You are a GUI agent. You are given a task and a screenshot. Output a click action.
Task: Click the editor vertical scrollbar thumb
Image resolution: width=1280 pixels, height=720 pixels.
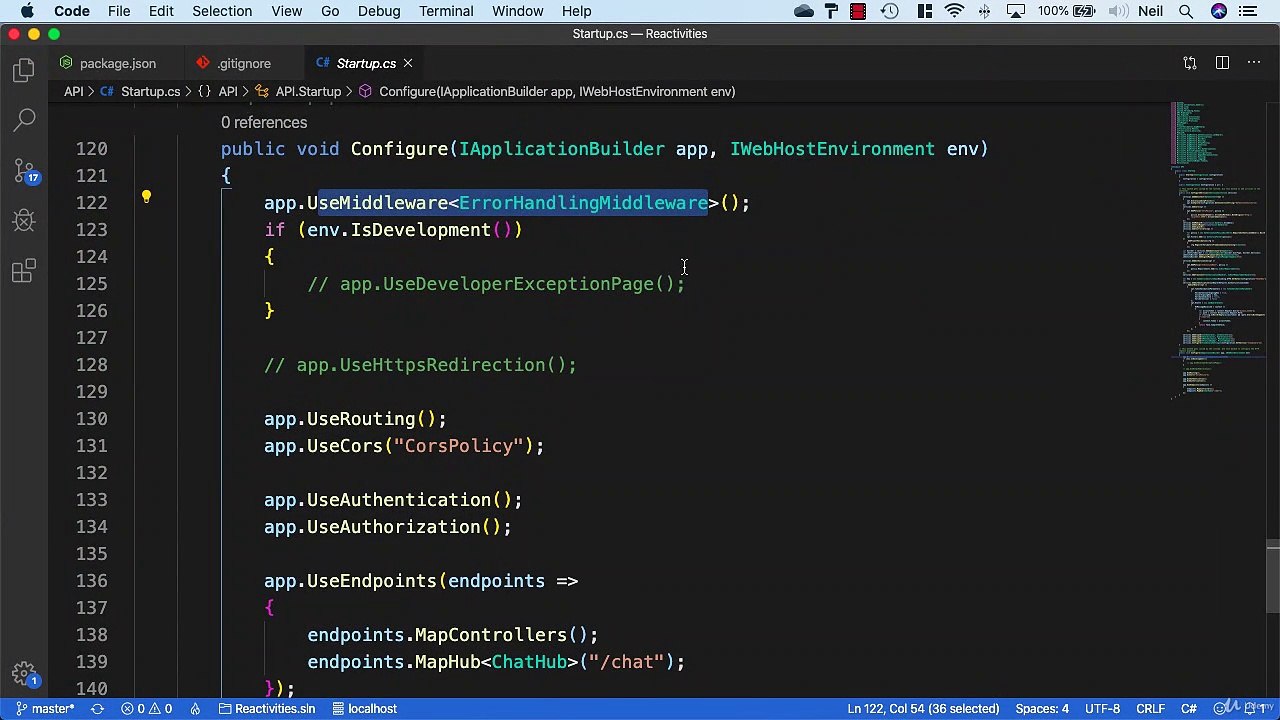coord(1272,575)
